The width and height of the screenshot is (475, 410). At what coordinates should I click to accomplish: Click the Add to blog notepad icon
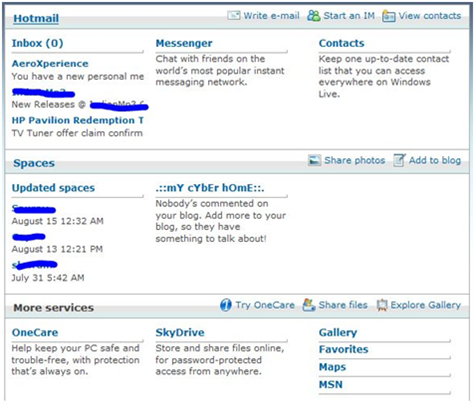point(399,160)
